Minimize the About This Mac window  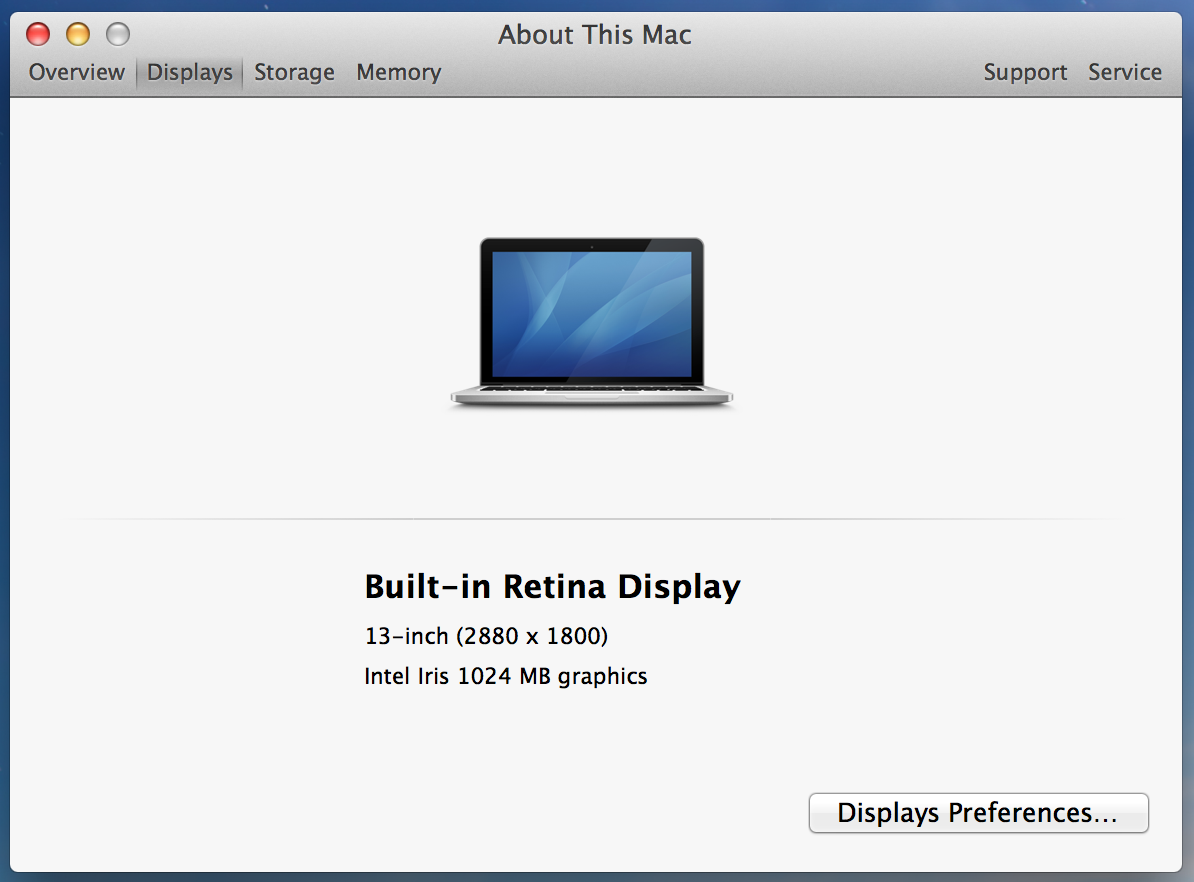(78, 34)
